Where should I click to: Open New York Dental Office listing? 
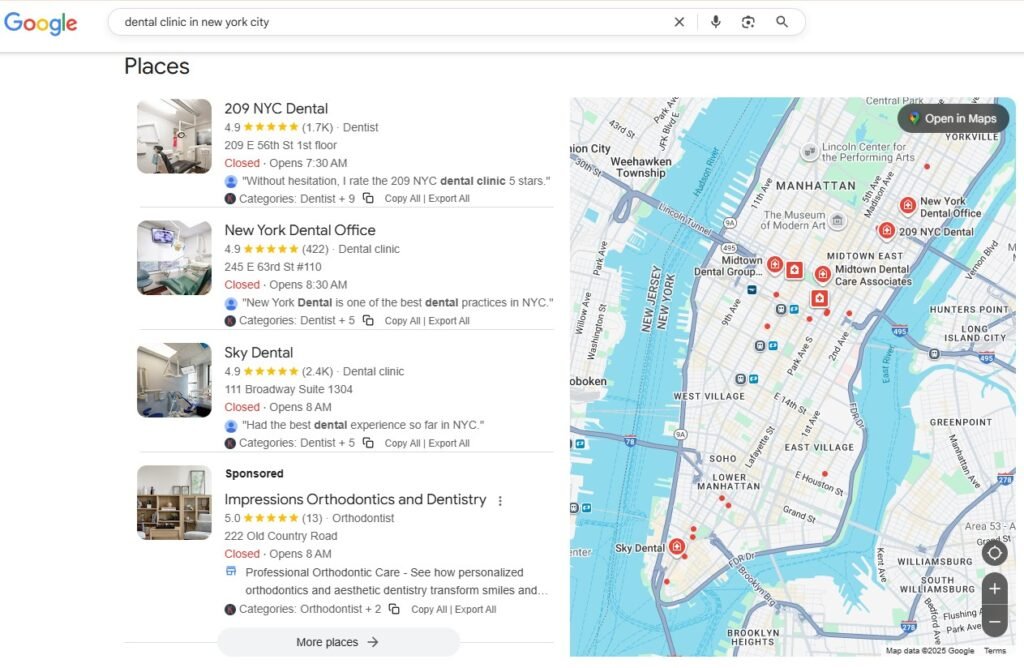(300, 230)
